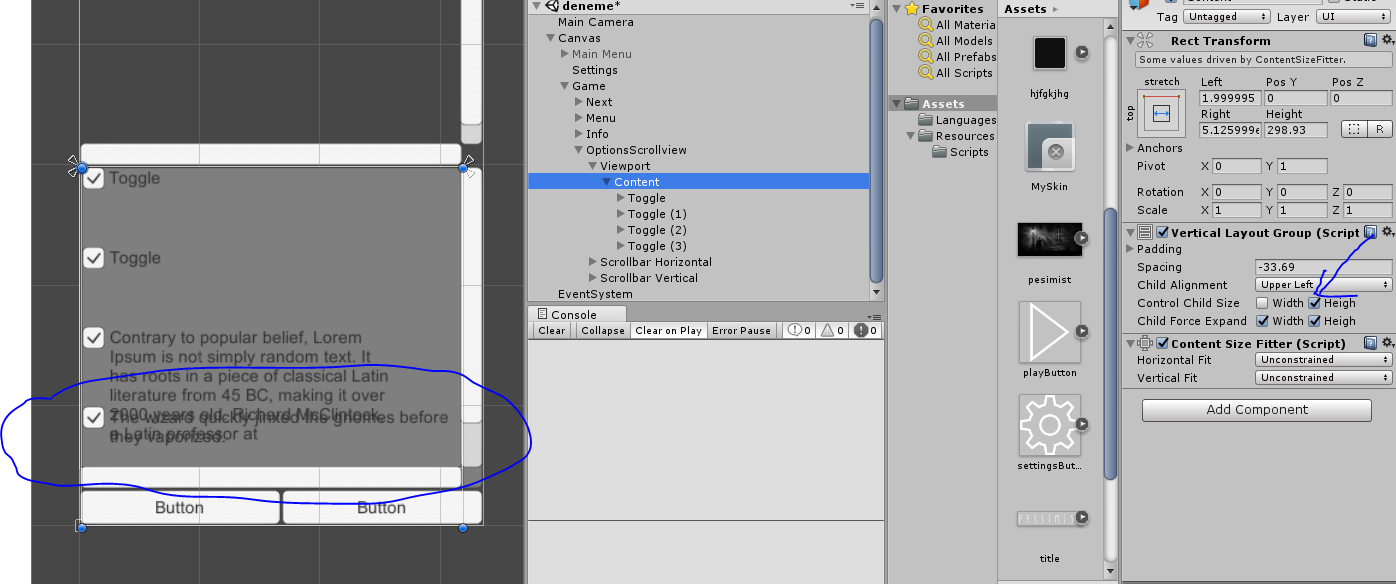Click the blue R button in Rect Transform
The width and height of the screenshot is (1396, 584).
point(1381,128)
